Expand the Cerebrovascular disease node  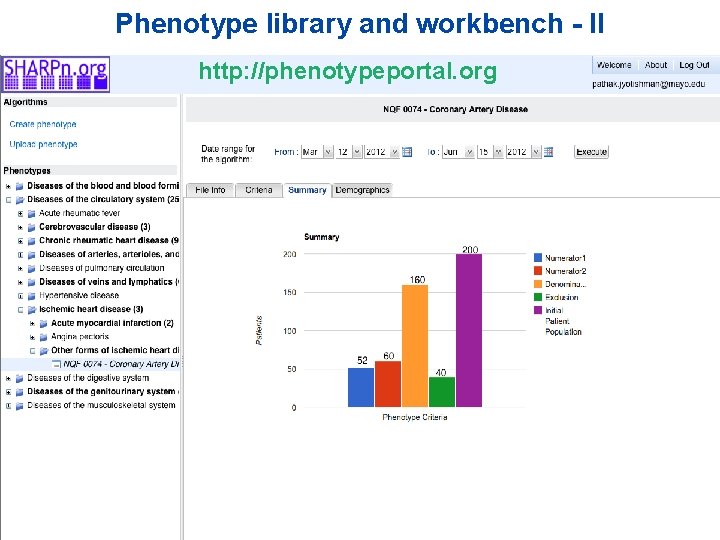(x=20, y=227)
